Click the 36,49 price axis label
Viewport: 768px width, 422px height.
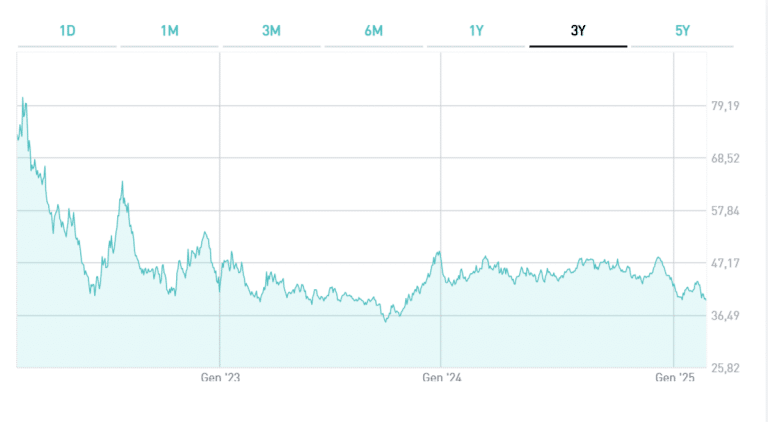[725, 316]
